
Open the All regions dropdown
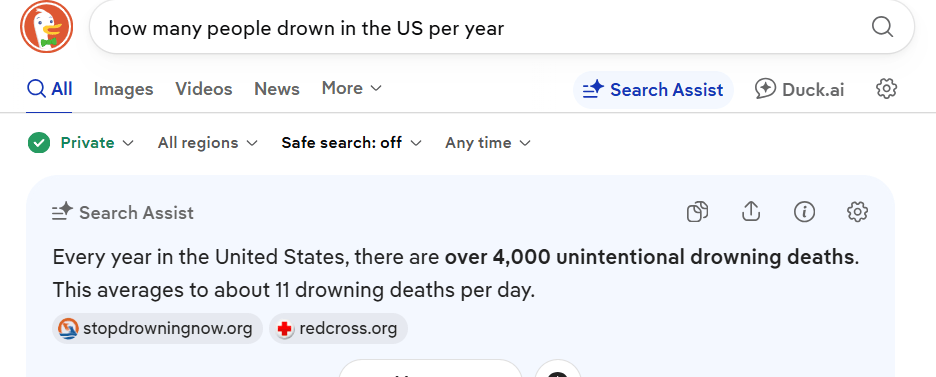coord(208,143)
